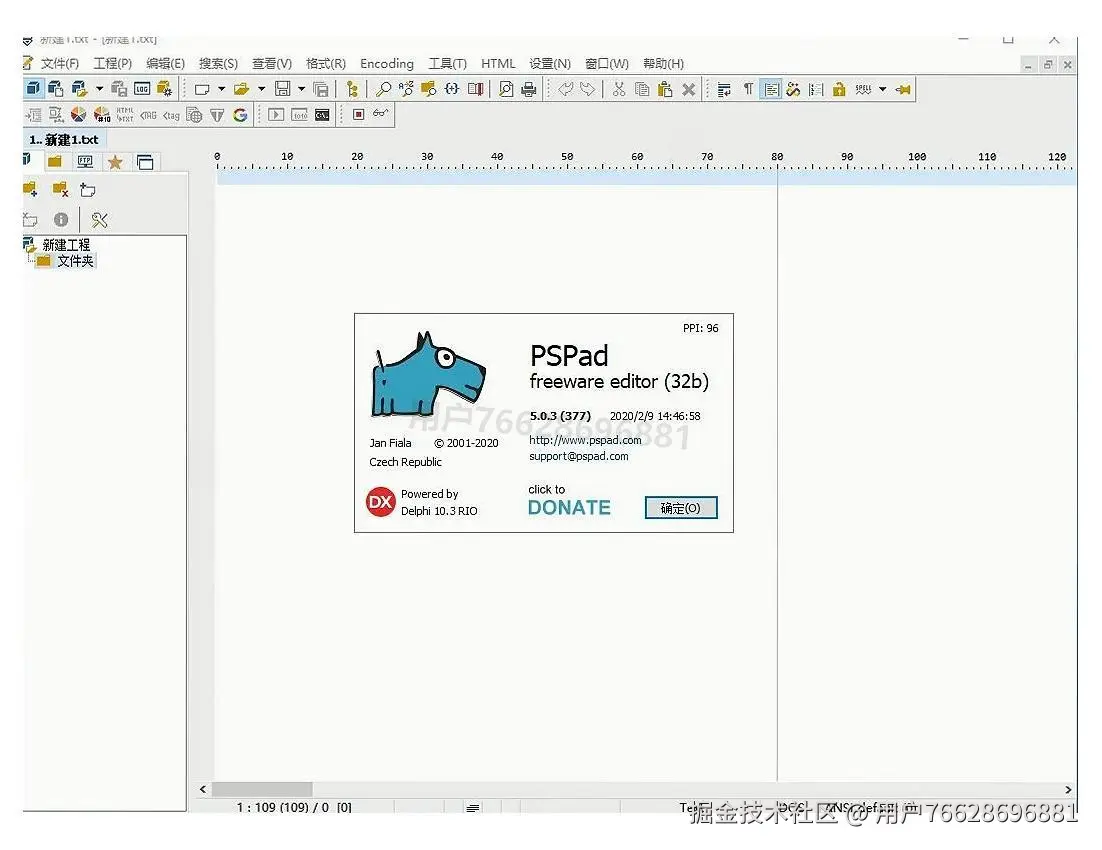Viewport: 1102px width, 850px height.
Task: Click the right arrow of horizontal scrollbar
Action: click(1068, 790)
